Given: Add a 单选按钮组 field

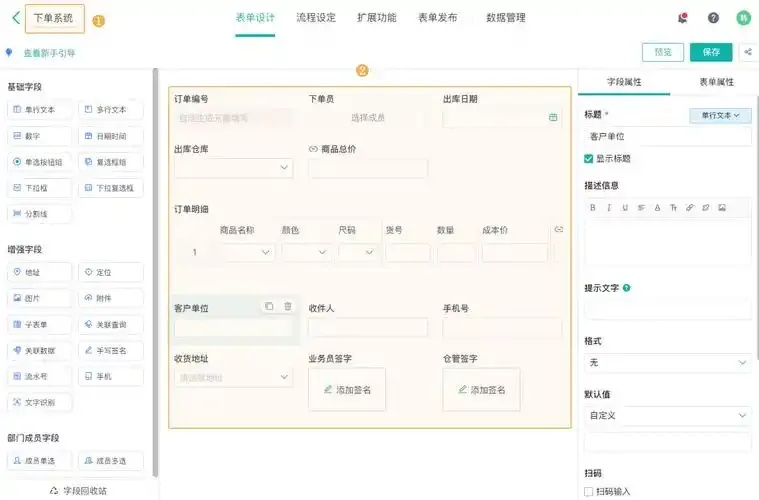Looking at the screenshot, I should click(x=40, y=162).
